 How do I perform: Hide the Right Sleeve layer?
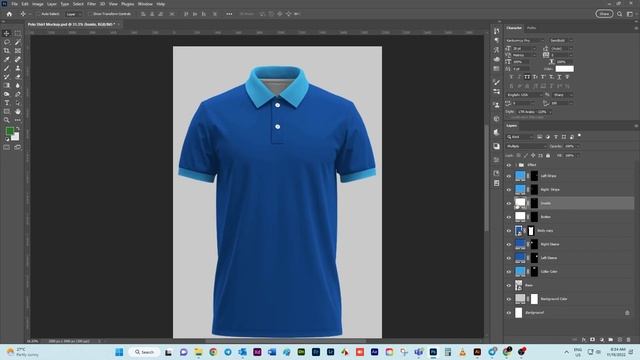[509, 244]
